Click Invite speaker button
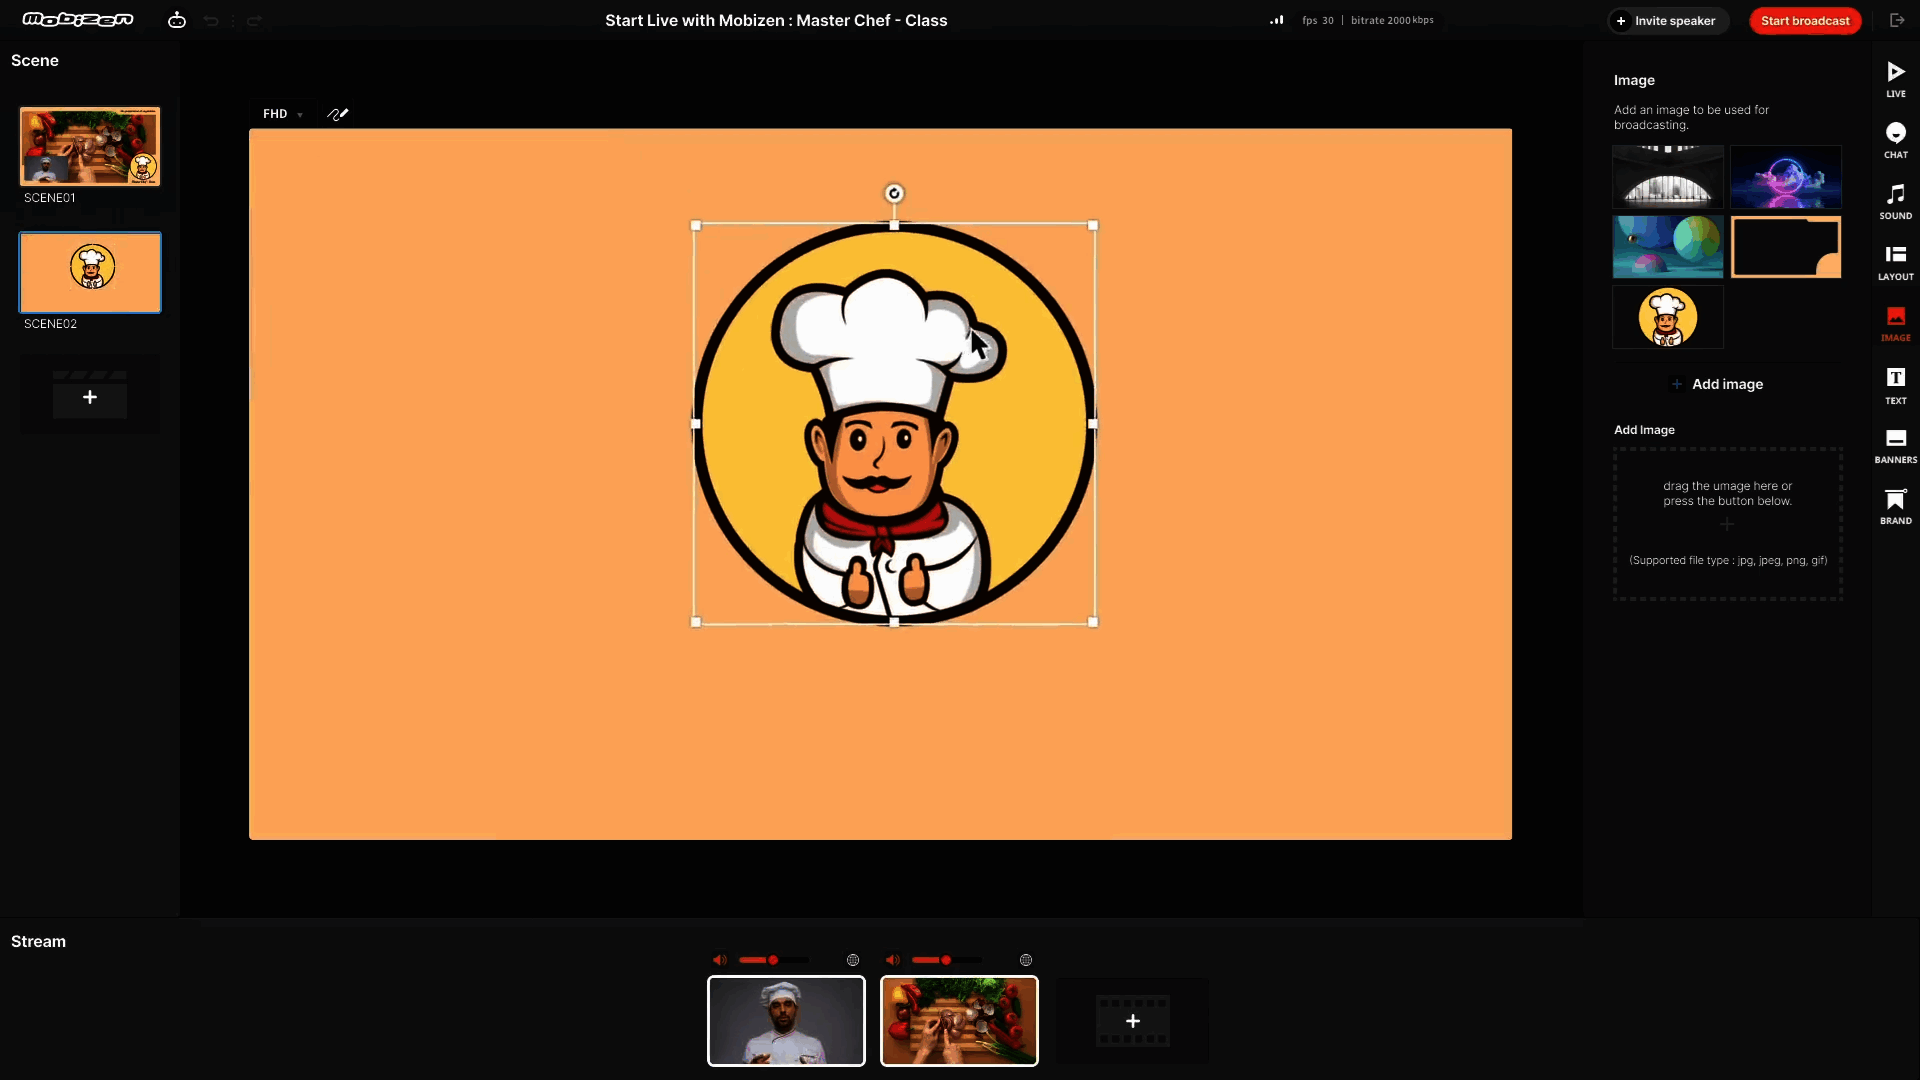The width and height of the screenshot is (1920, 1080). coord(1667,21)
